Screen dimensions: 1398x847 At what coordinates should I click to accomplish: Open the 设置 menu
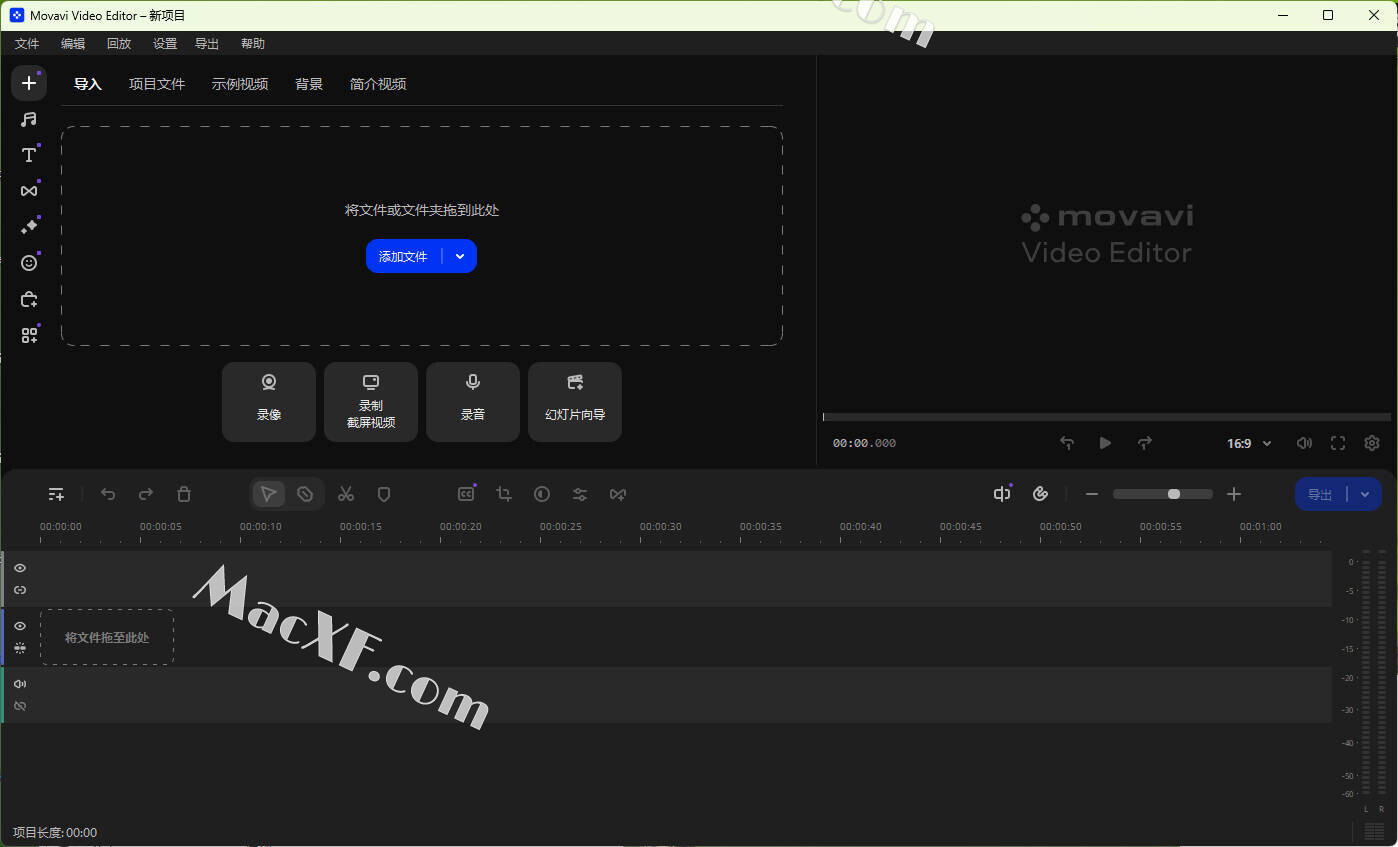(x=165, y=44)
